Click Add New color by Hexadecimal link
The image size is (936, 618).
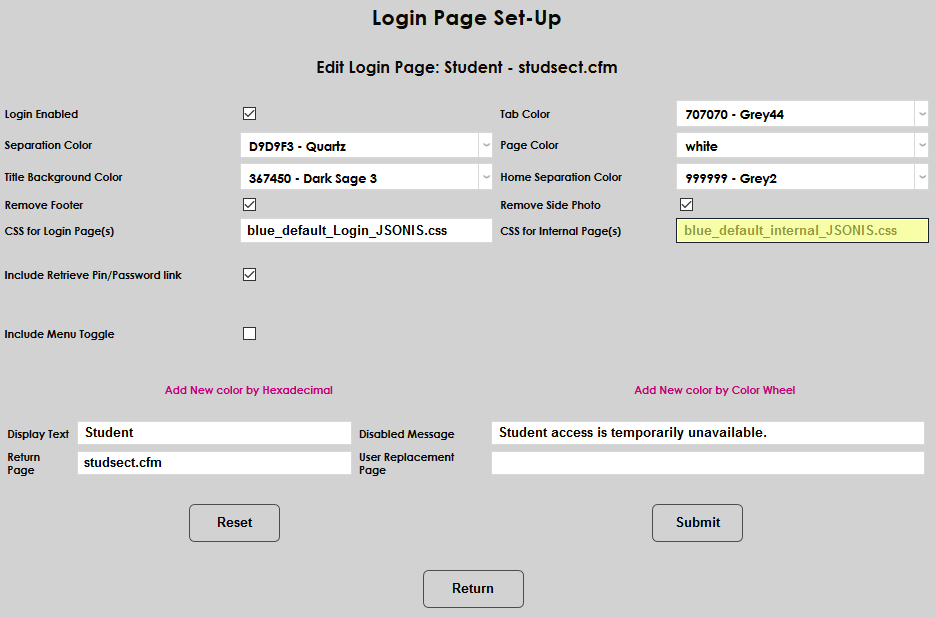249,390
